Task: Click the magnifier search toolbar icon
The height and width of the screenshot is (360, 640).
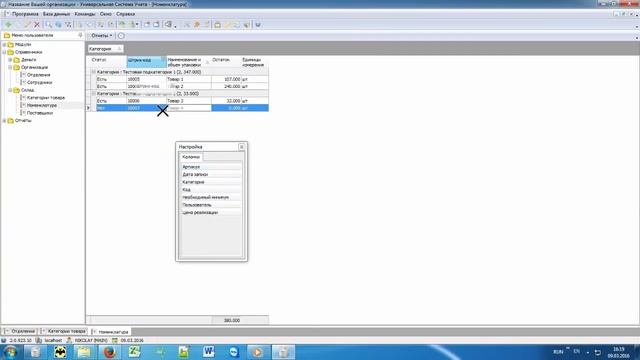Action: (x=49, y=24)
